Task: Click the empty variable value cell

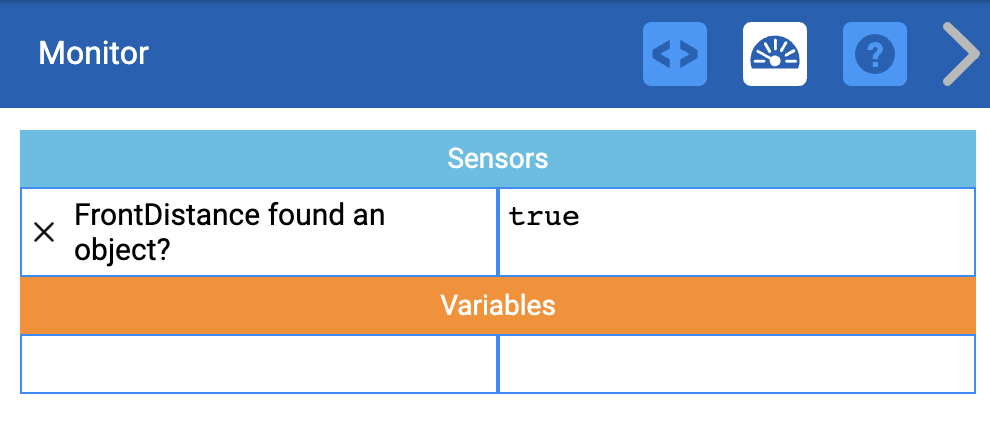Action: point(736,364)
